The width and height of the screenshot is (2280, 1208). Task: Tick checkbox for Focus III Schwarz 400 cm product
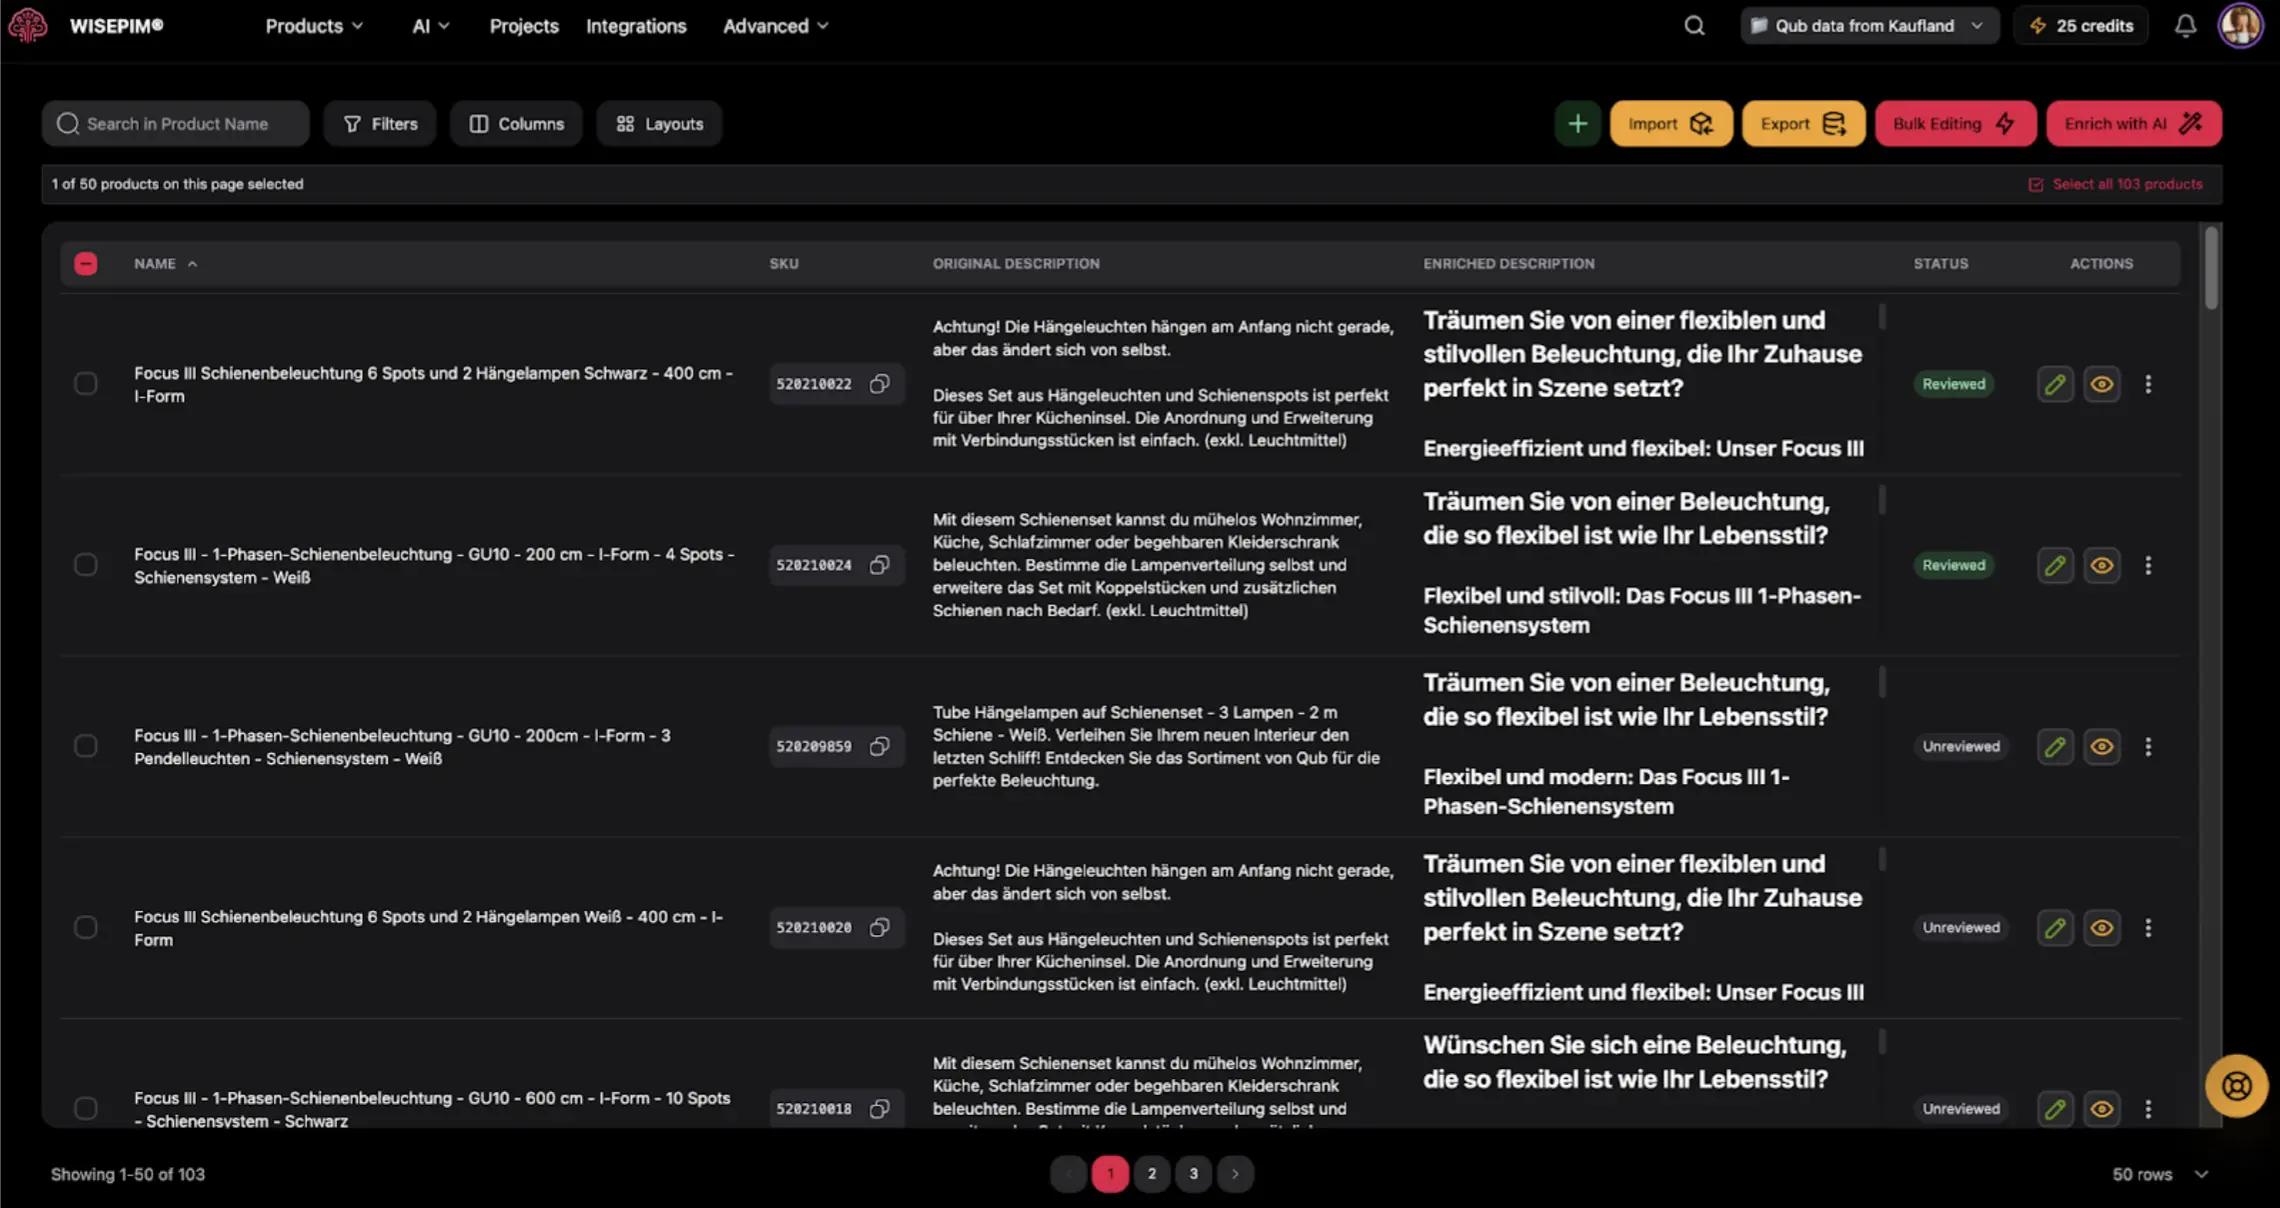tap(86, 384)
